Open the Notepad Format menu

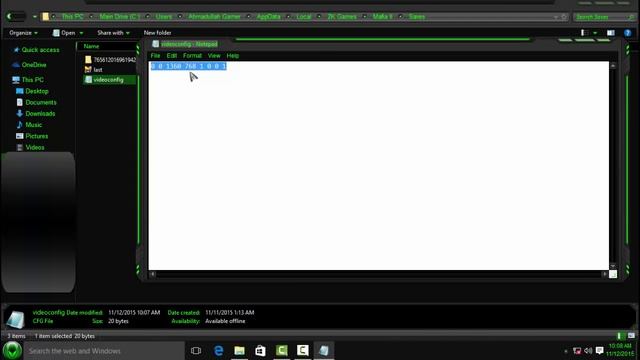tap(192, 56)
